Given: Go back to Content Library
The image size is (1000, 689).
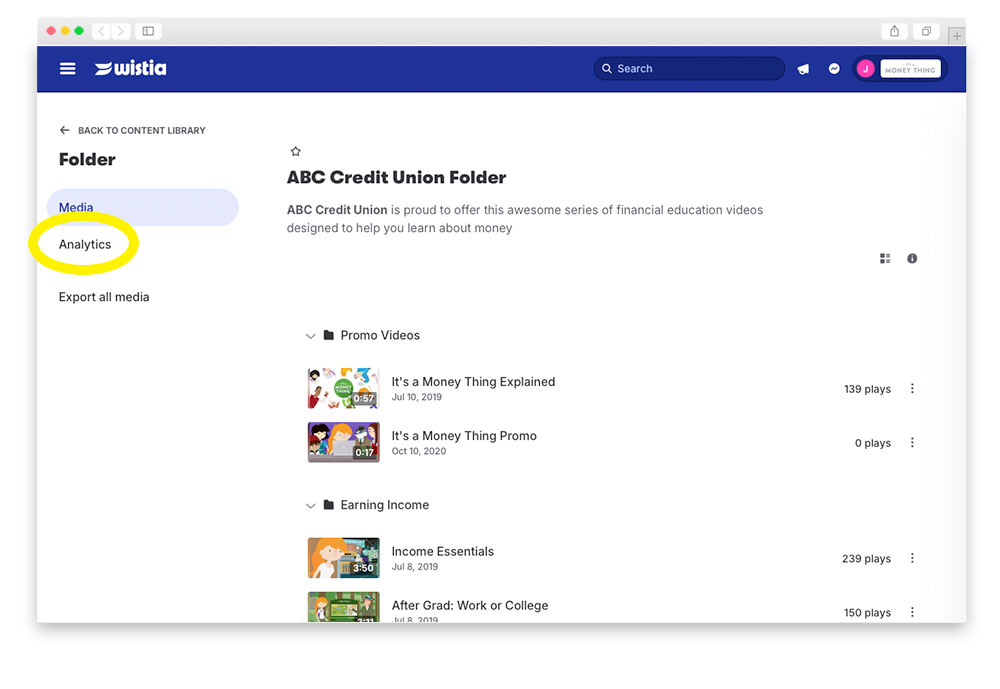Looking at the screenshot, I should click(x=133, y=130).
